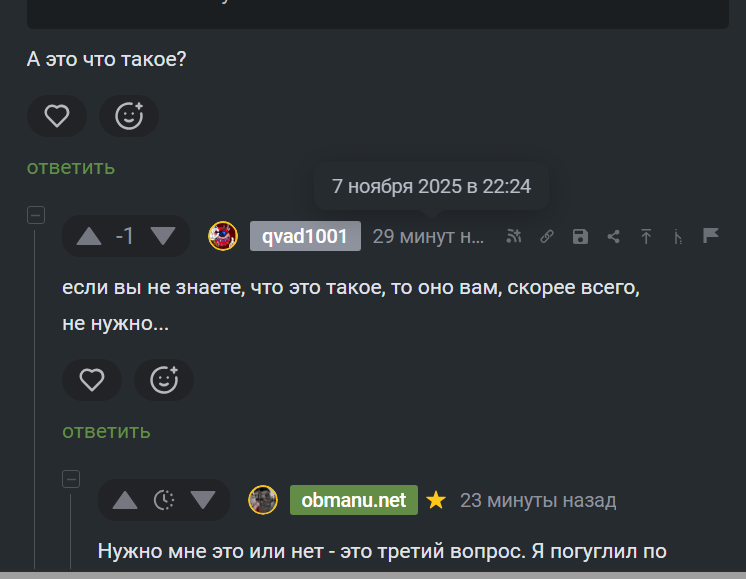This screenshot has height=579, width=746.
Task: Click obmanu.net's avatar picture
Action: [263, 500]
